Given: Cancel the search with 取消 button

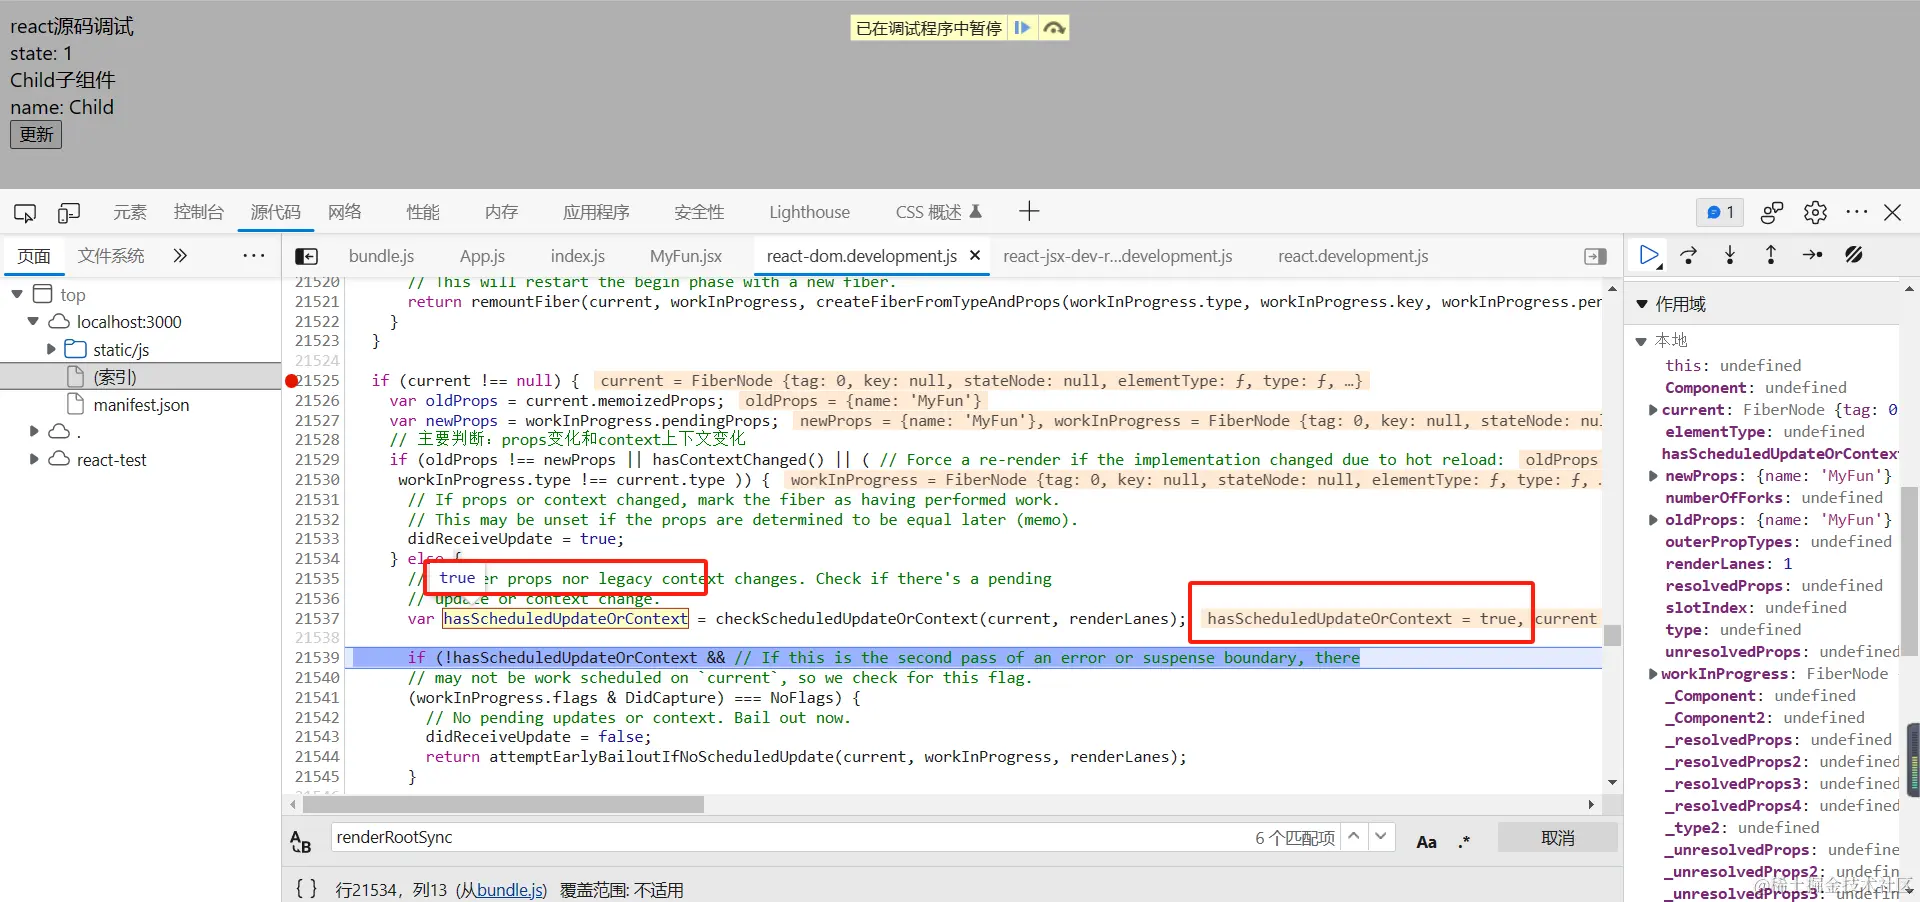Looking at the screenshot, I should coord(1557,838).
